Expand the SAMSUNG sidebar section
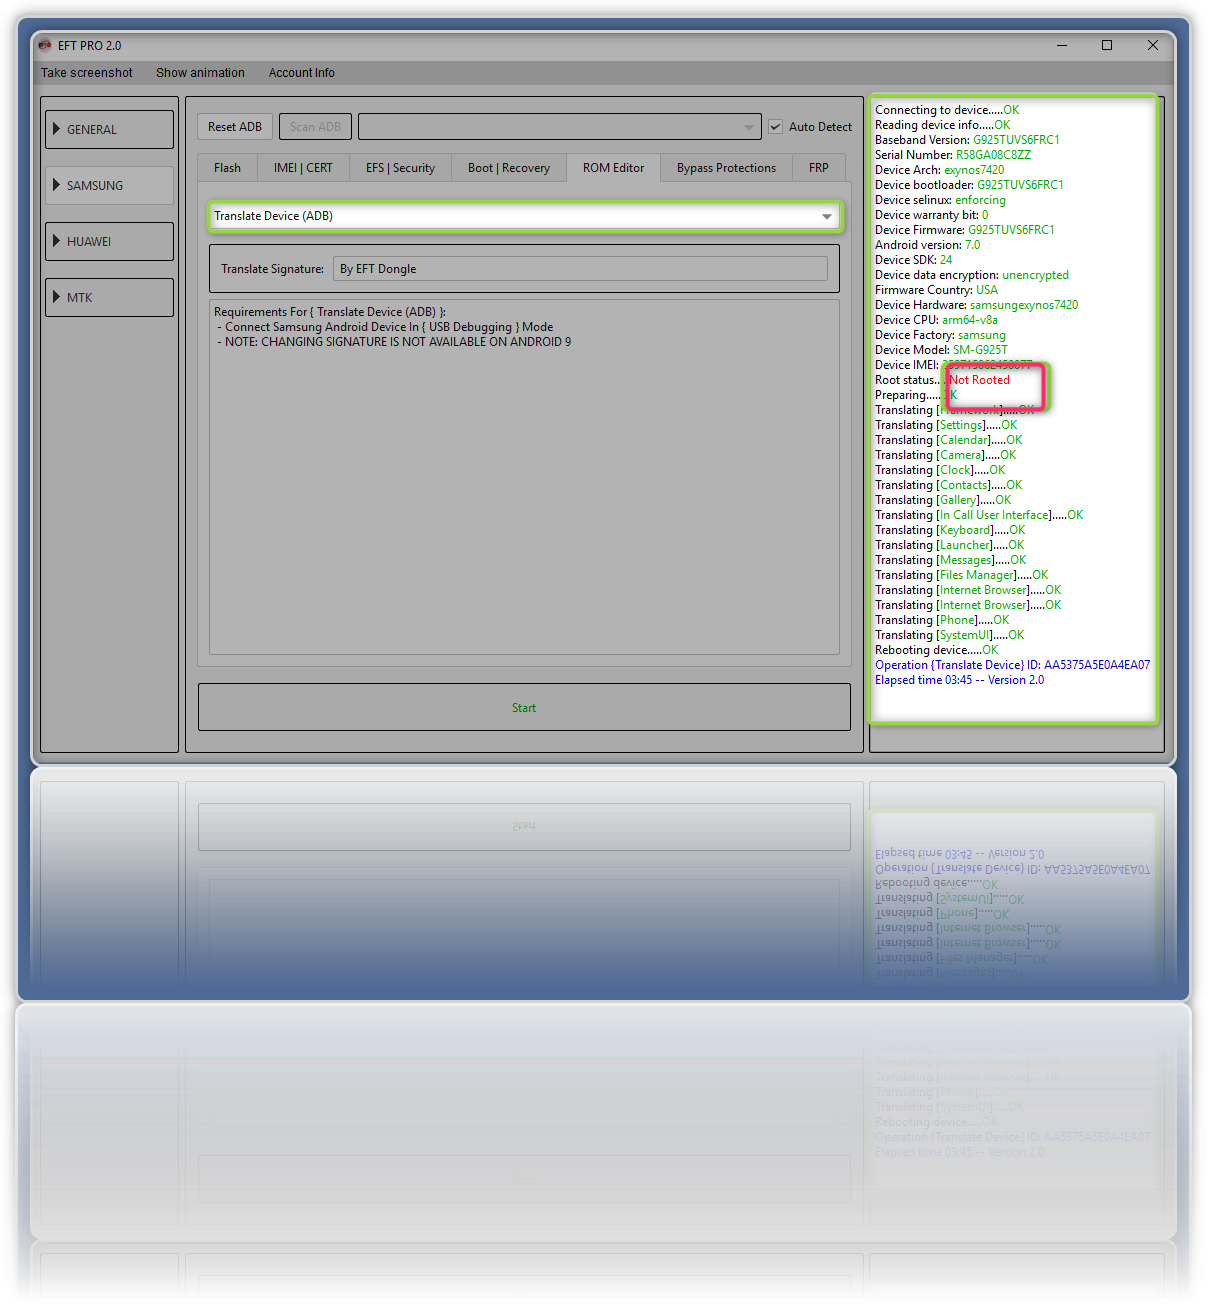Image resolution: width=1207 pixels, height=1314 pixels. coord(109,185)
